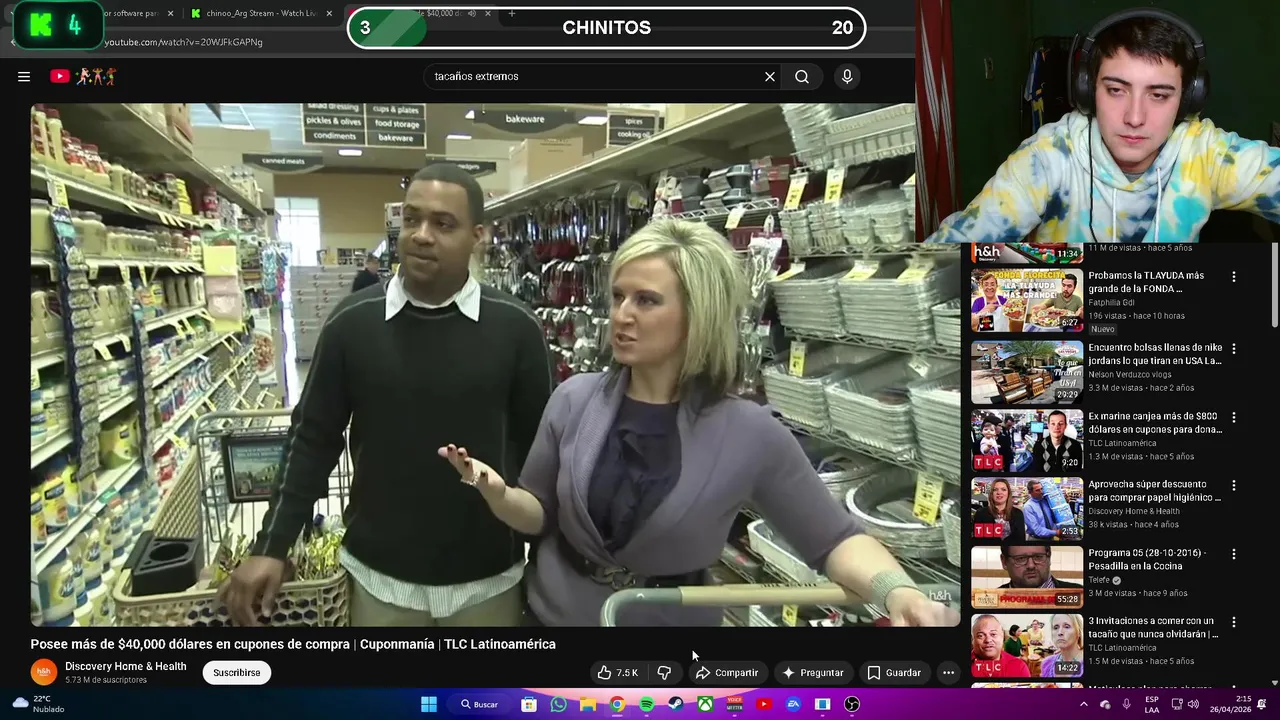Viewport: 1280px width, 720px height.
Task: Launch WhatsApp from the taskbar
Action: point(558,704)
